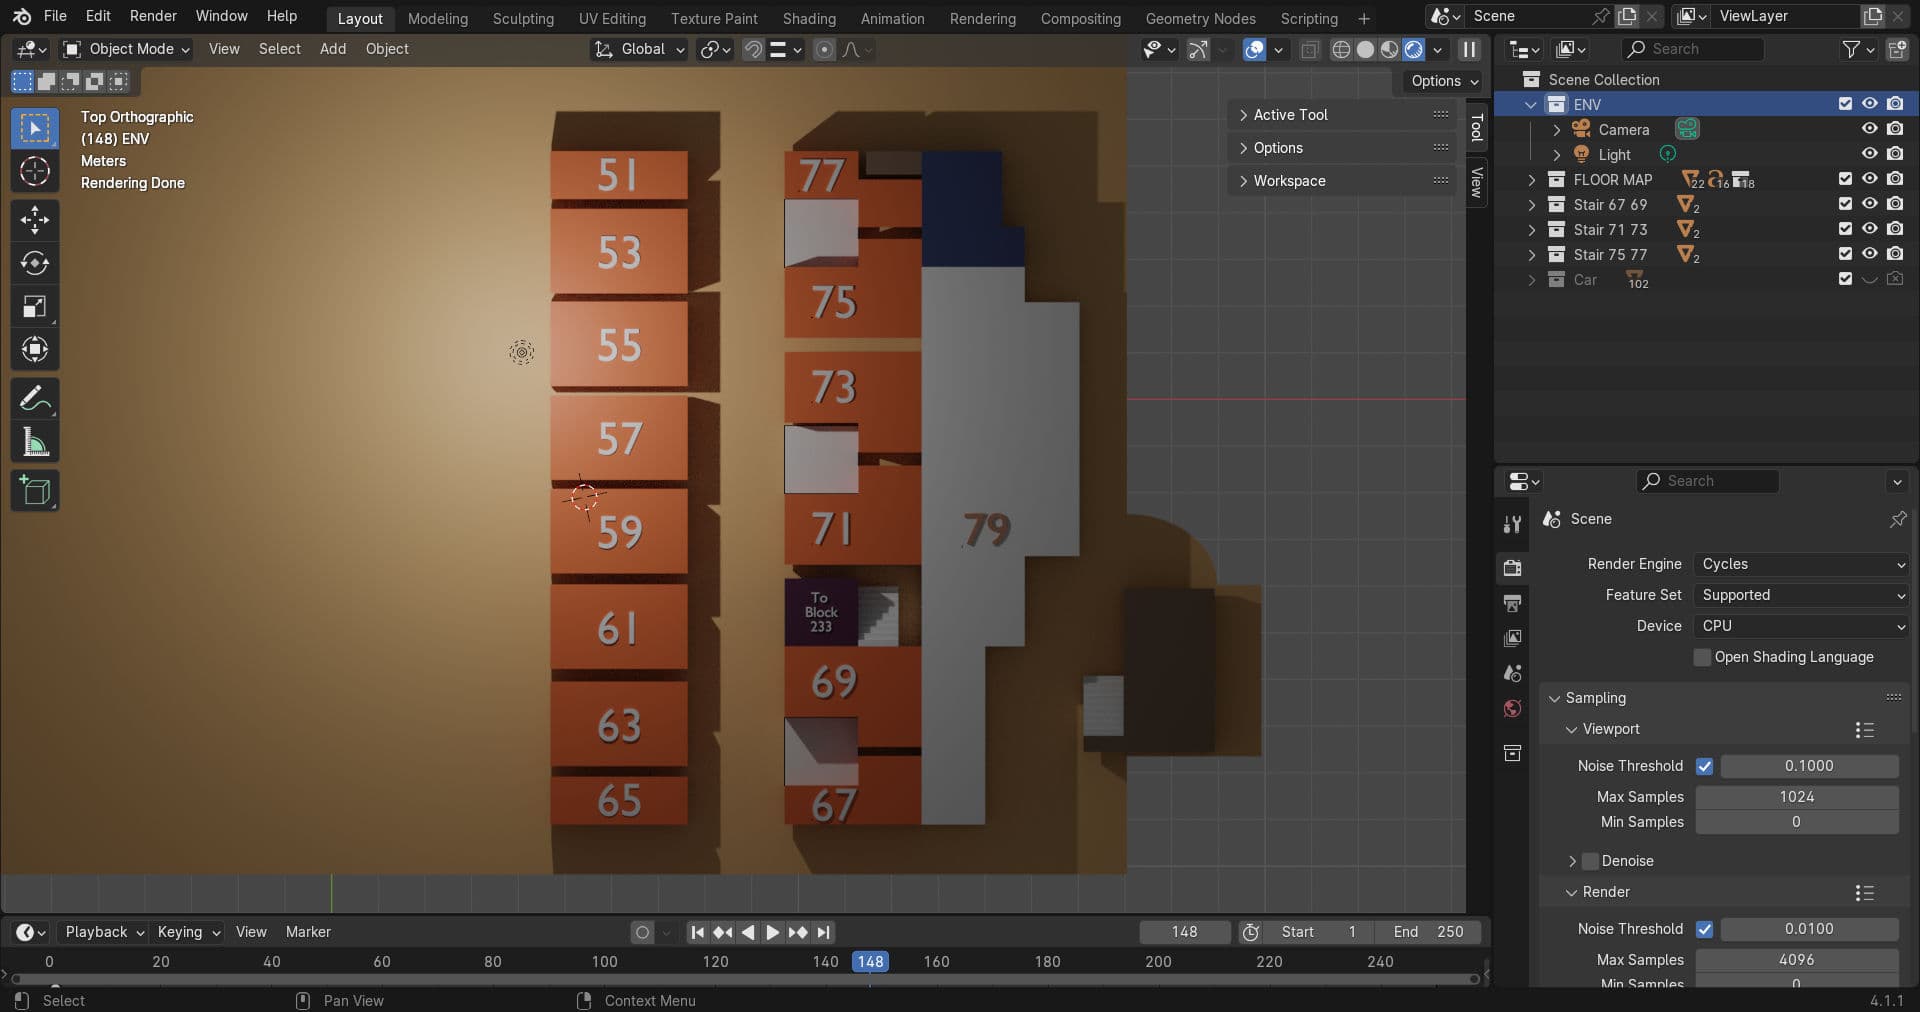Screen dimensions: 1920x1012
Task: Show the Car collection in viewport
Action: 1869,279
